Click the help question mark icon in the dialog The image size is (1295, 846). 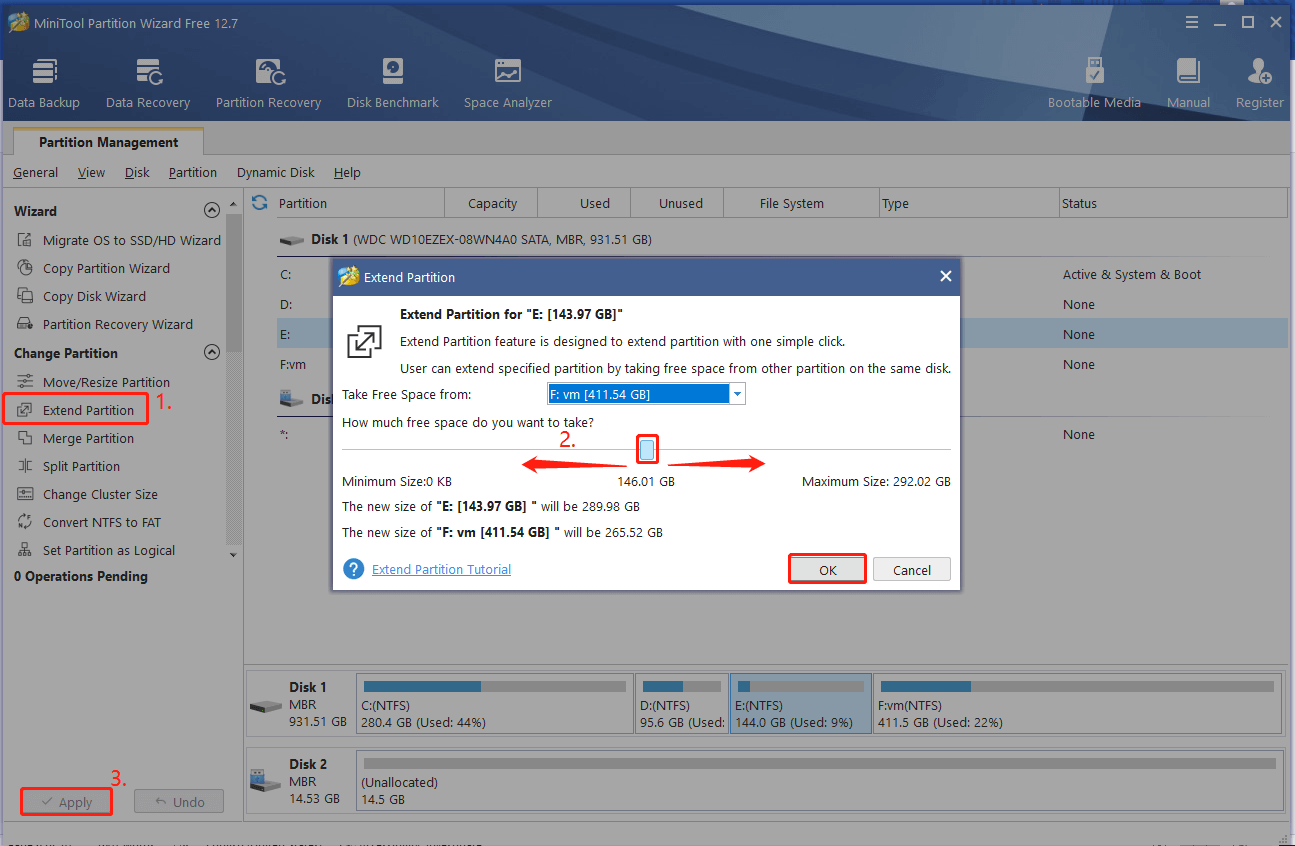(353, 569)
